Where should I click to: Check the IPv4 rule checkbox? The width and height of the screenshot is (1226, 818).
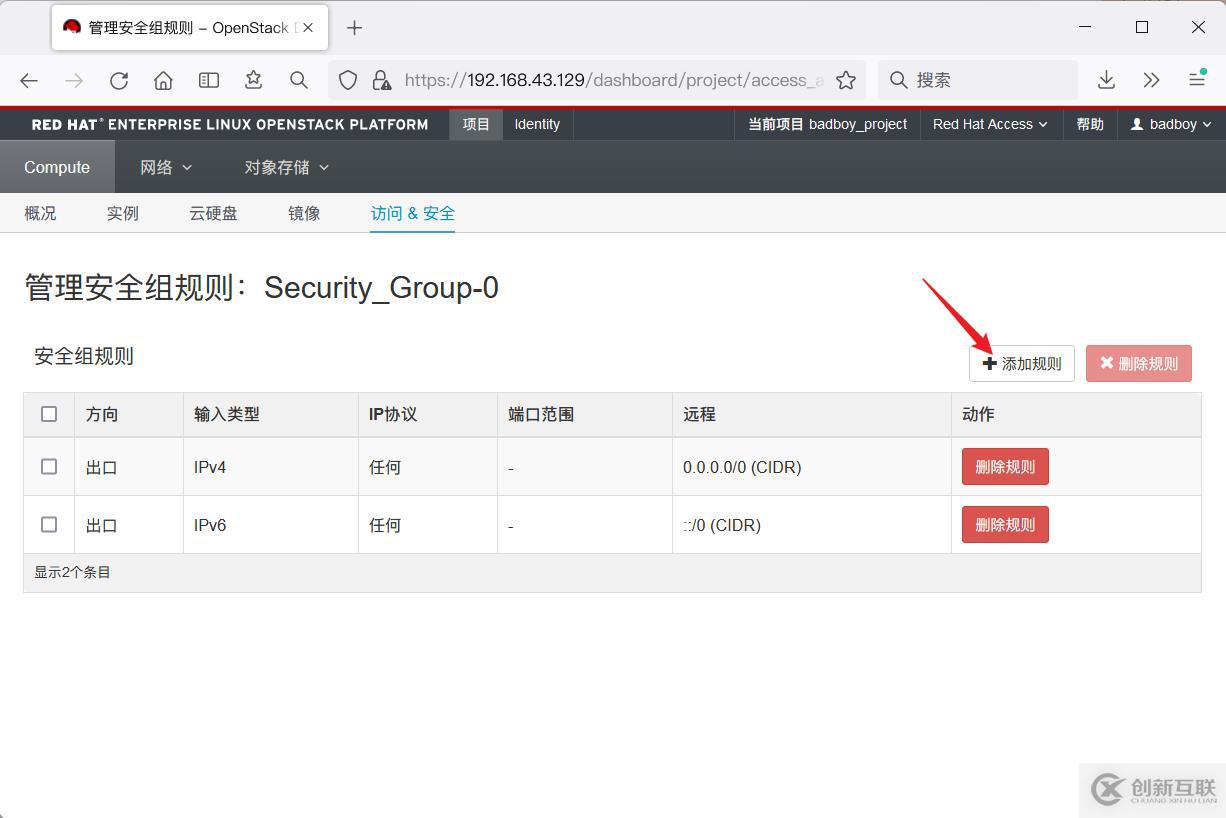(x=49, y=466)
